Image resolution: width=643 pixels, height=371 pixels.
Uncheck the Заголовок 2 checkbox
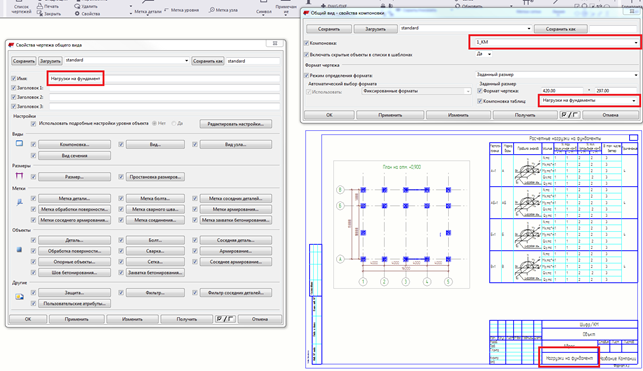tap(14, 97)
